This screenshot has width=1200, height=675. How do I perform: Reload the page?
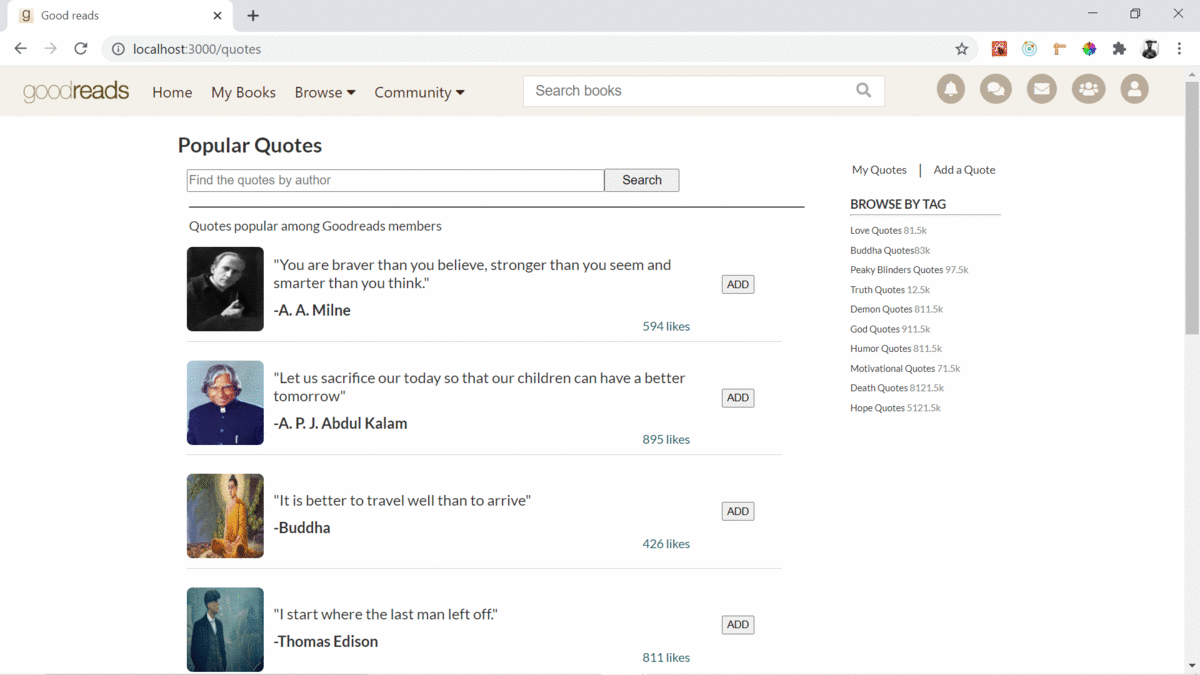coord(81,48)
